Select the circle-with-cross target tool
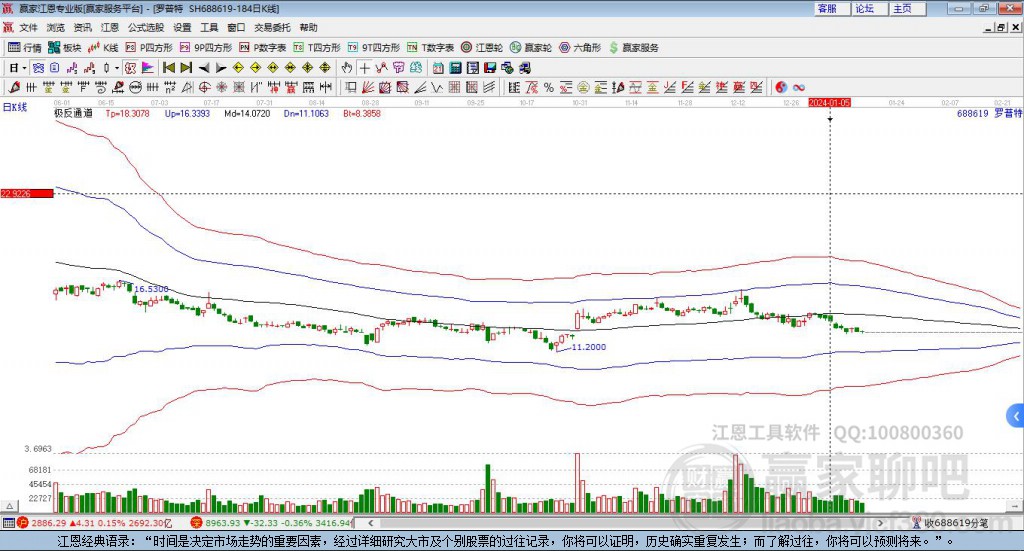The image size is (1024, 551). tap(204, 87)
